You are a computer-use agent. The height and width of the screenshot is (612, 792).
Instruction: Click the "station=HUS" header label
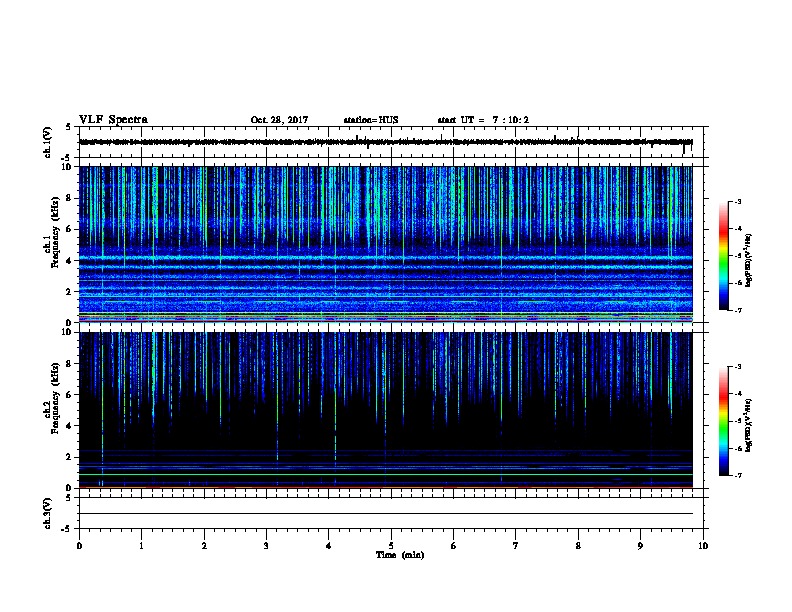click(371, 120)
